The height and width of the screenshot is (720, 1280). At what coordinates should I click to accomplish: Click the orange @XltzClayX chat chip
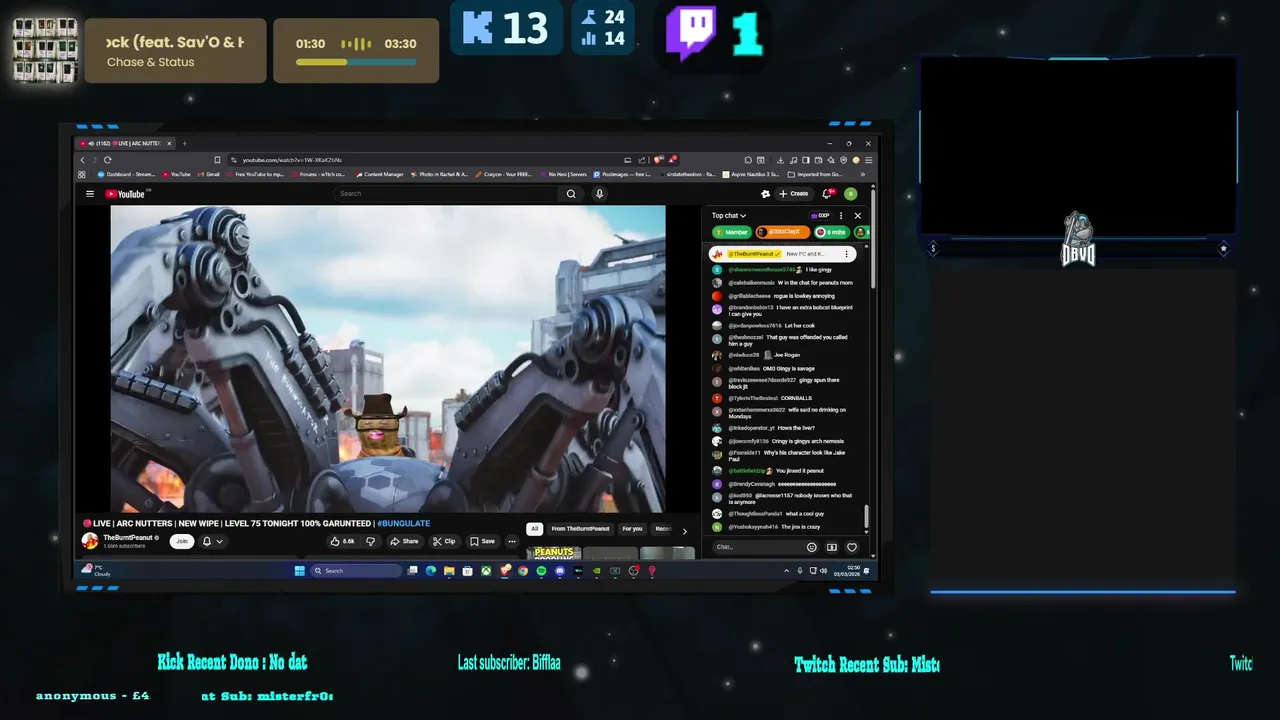783,232
